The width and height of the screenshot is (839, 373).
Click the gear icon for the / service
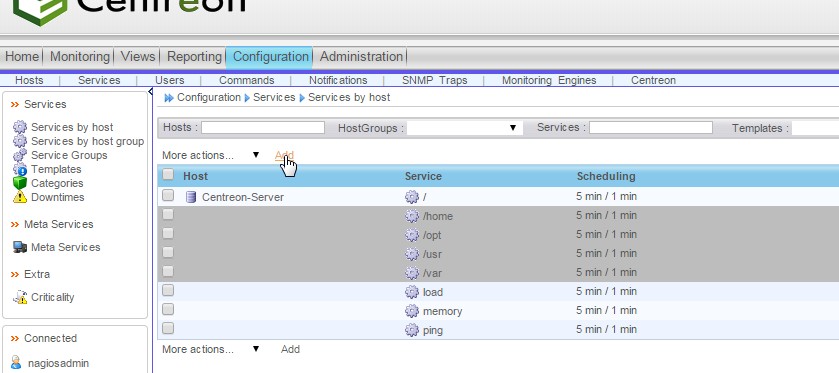(411, 197)
